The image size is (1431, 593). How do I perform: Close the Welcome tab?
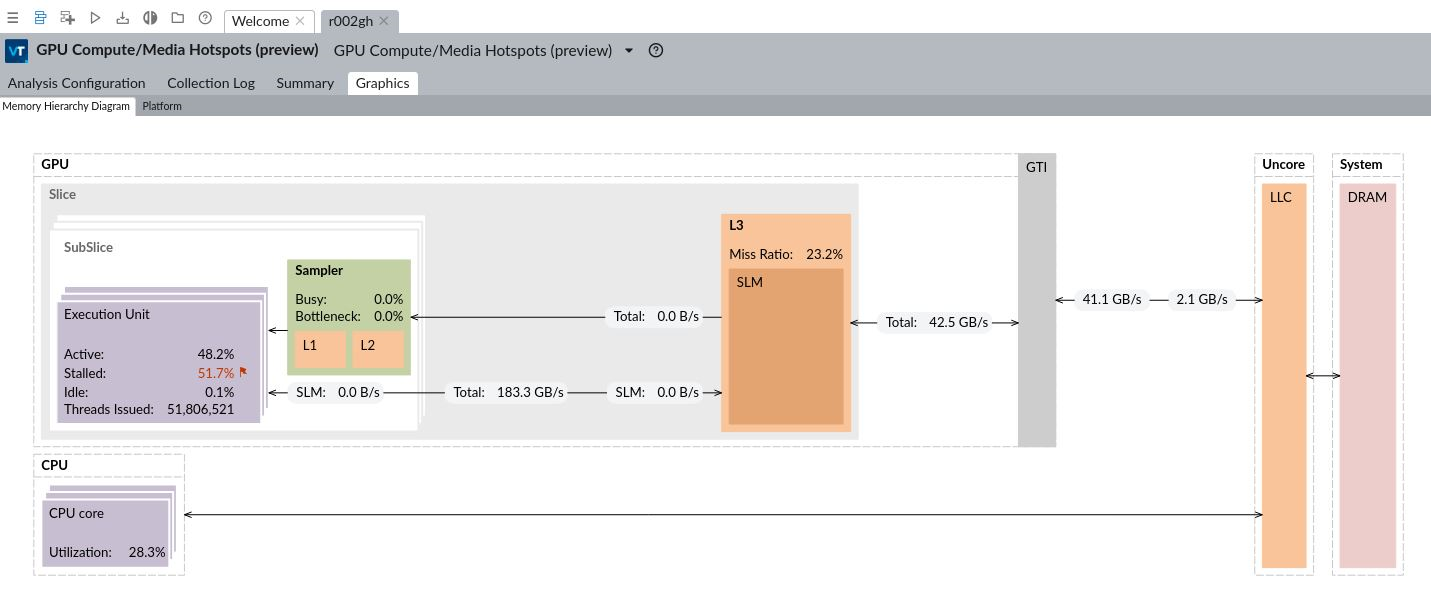click(299, 21)
